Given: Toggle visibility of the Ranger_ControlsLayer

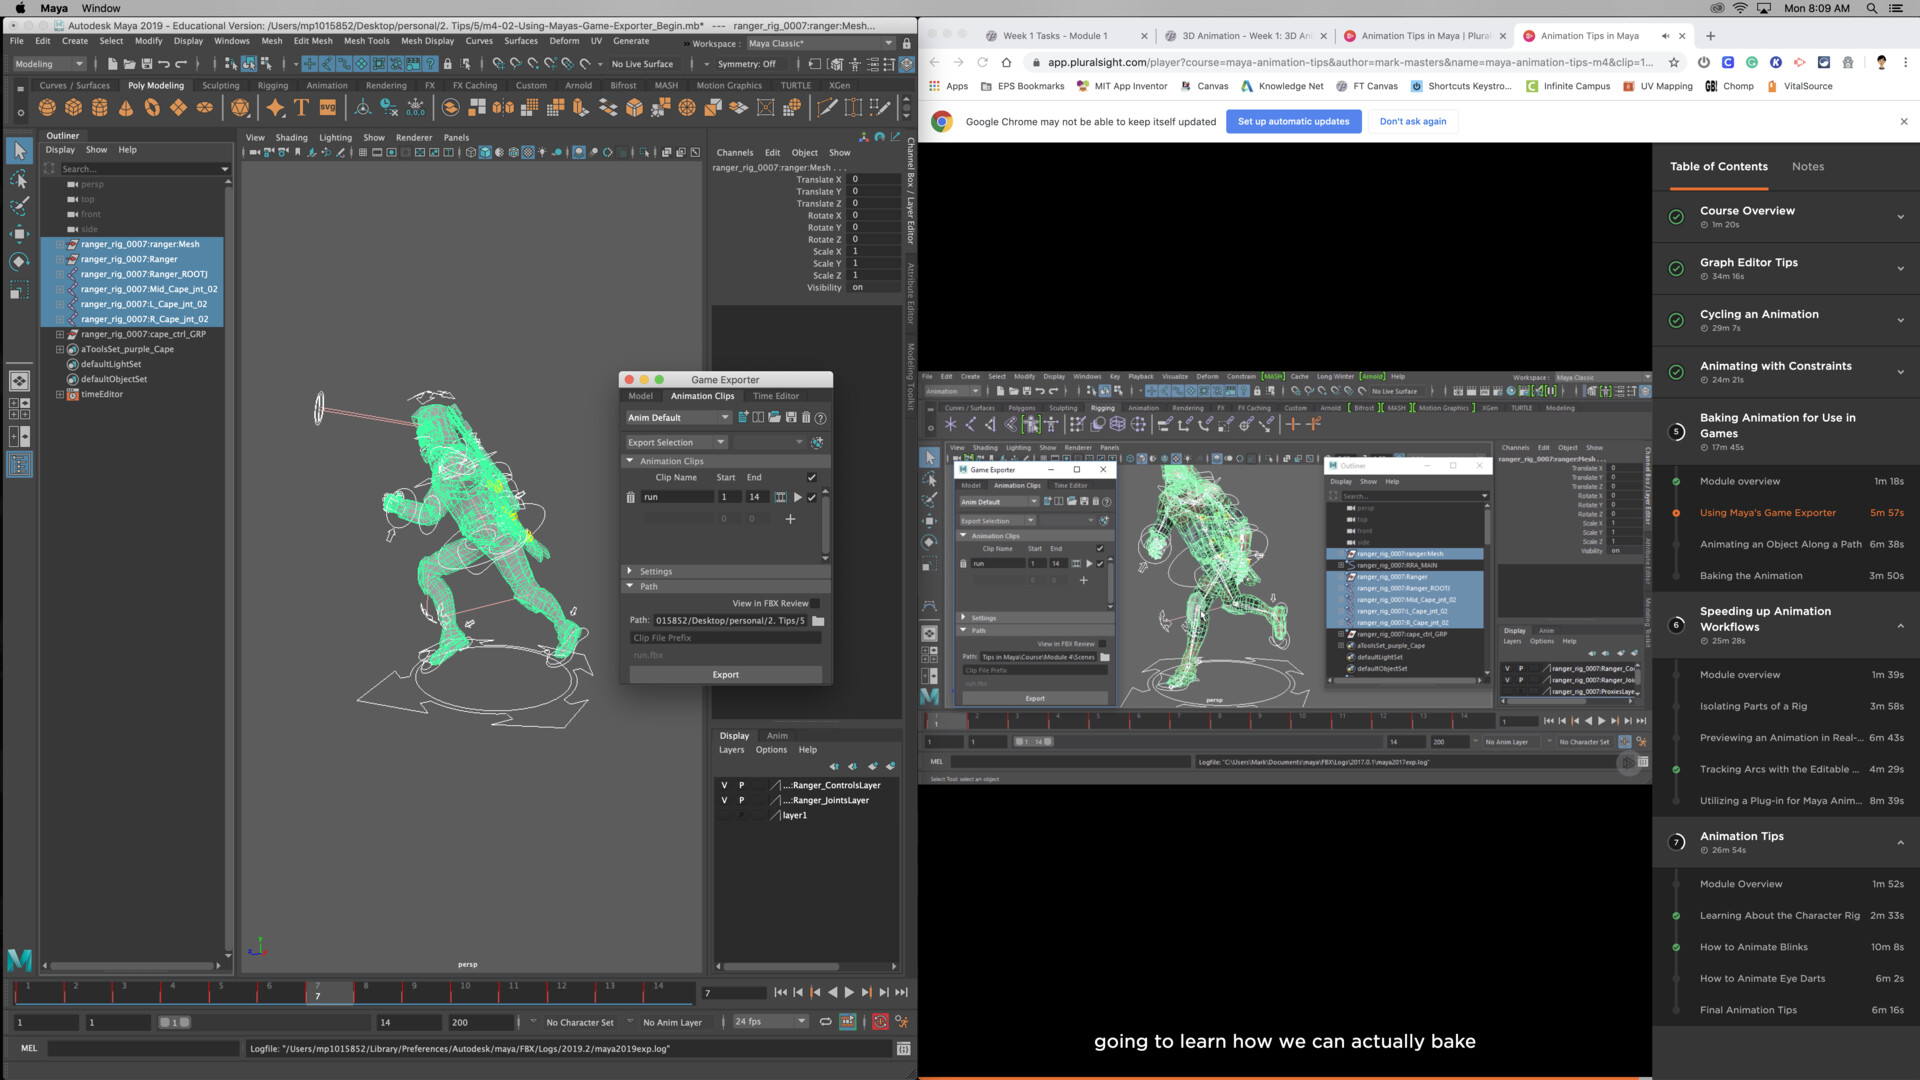Looking at the screenshot, I should [x=725, y=785].
